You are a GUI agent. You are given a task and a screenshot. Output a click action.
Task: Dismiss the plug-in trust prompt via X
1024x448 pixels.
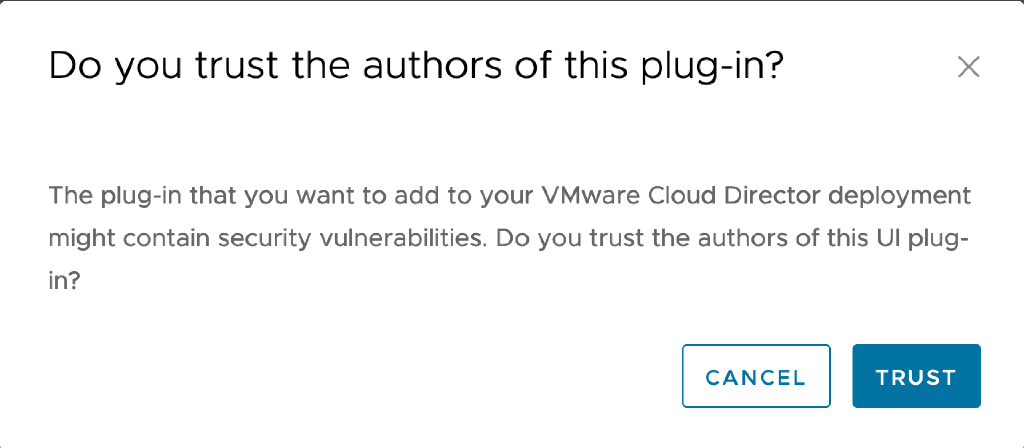968,67
